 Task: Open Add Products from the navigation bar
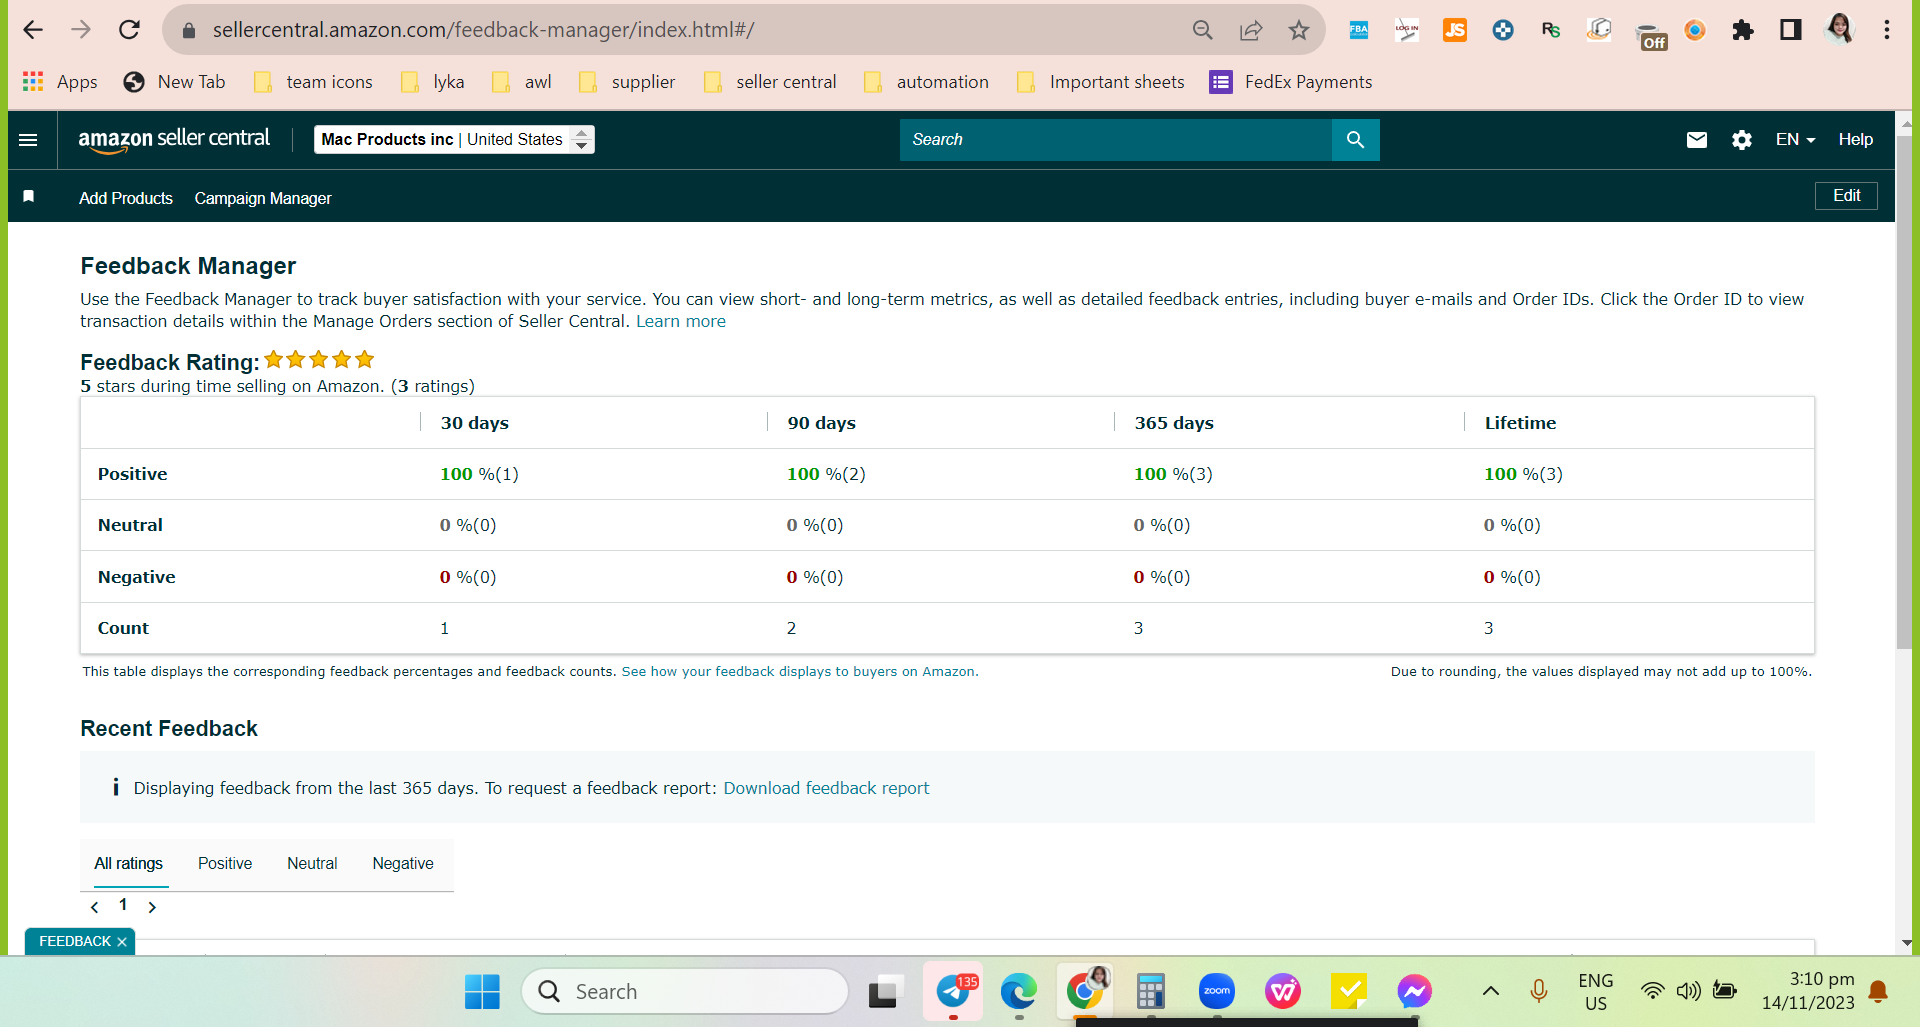[126, 198]
